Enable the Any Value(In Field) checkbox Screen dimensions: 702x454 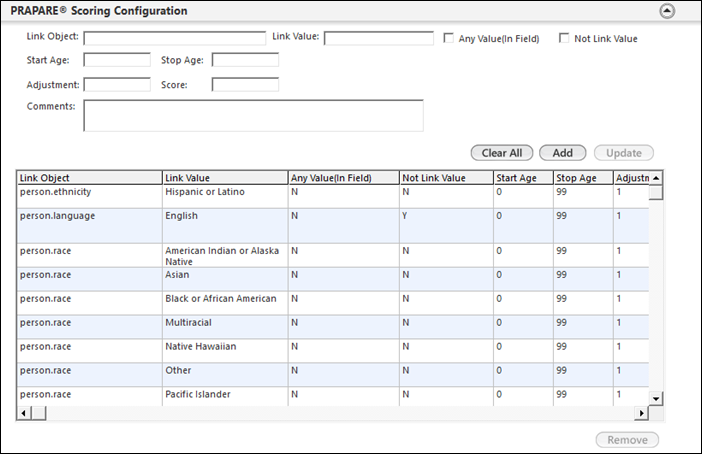click(448, 38)
